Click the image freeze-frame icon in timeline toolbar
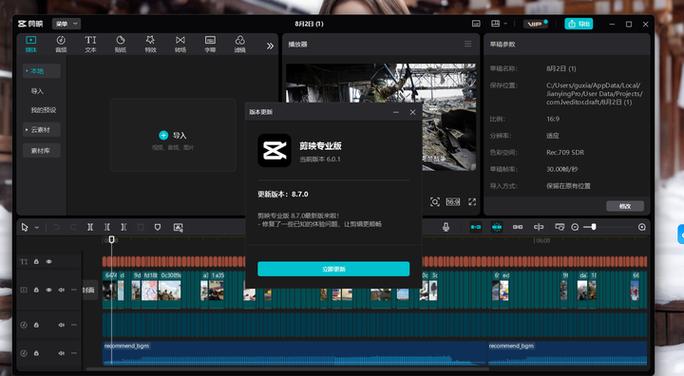The image size is (684, 376). pos(178,227)
